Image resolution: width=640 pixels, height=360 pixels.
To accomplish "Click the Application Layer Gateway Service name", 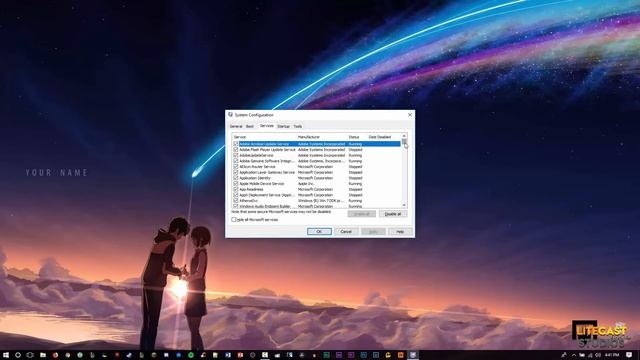I will click(267, 173).
